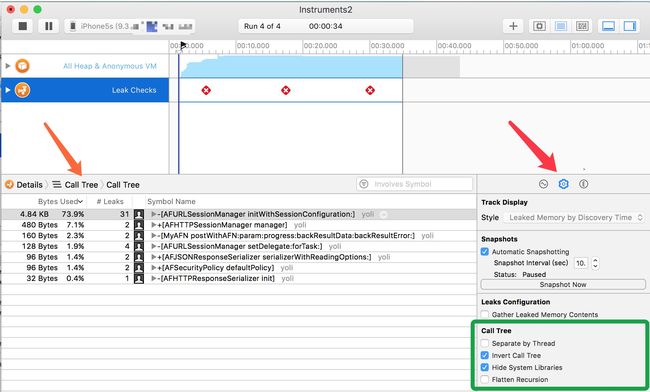The width and height of the screenshot is (650, 392).
Task: Select the second leak marker on the timeline
Action: click(286, 90)
